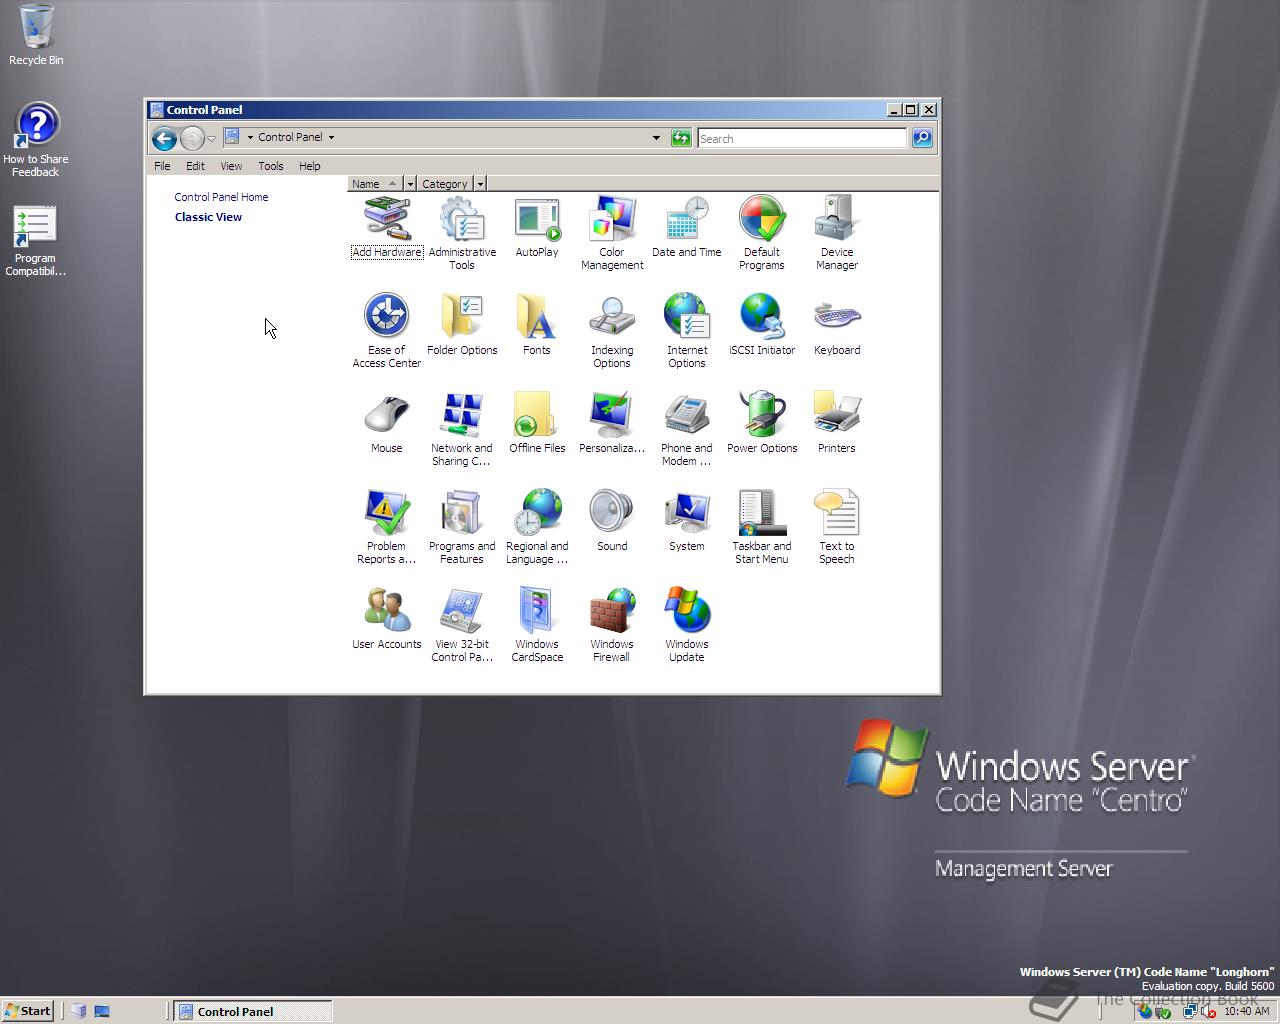The height and width of the screenshot is (1024, 1280).
Task: Open Power Options
Action: coord(762,424)
